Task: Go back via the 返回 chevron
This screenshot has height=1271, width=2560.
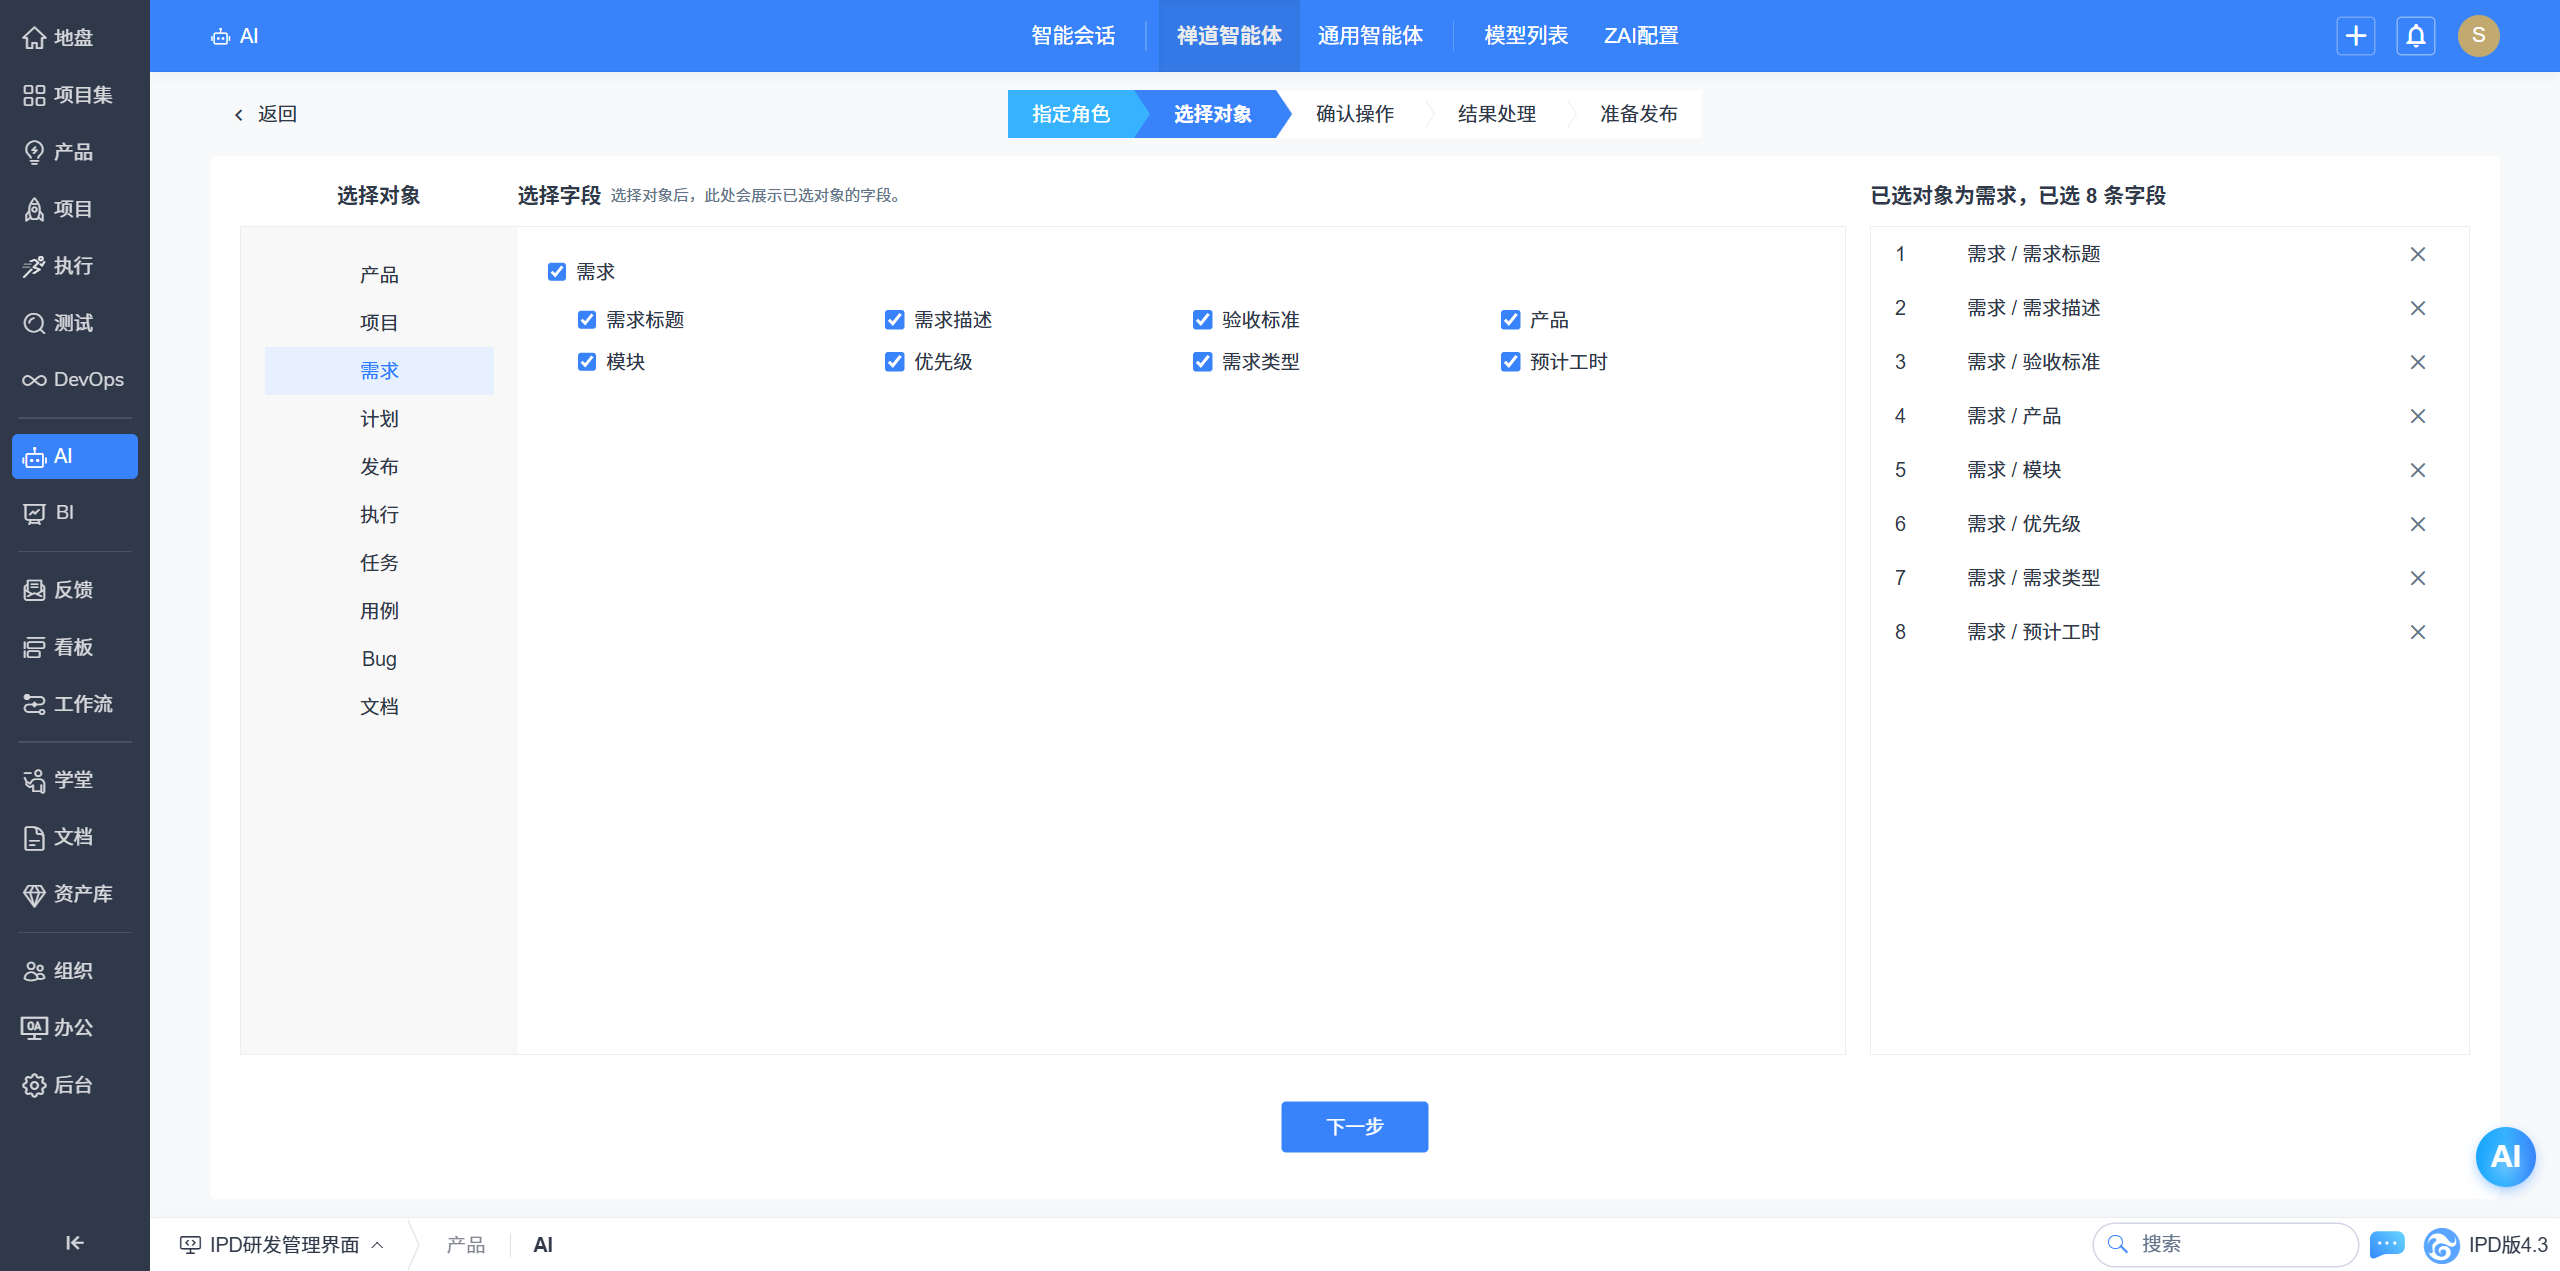Action: (x=239, y=115)
